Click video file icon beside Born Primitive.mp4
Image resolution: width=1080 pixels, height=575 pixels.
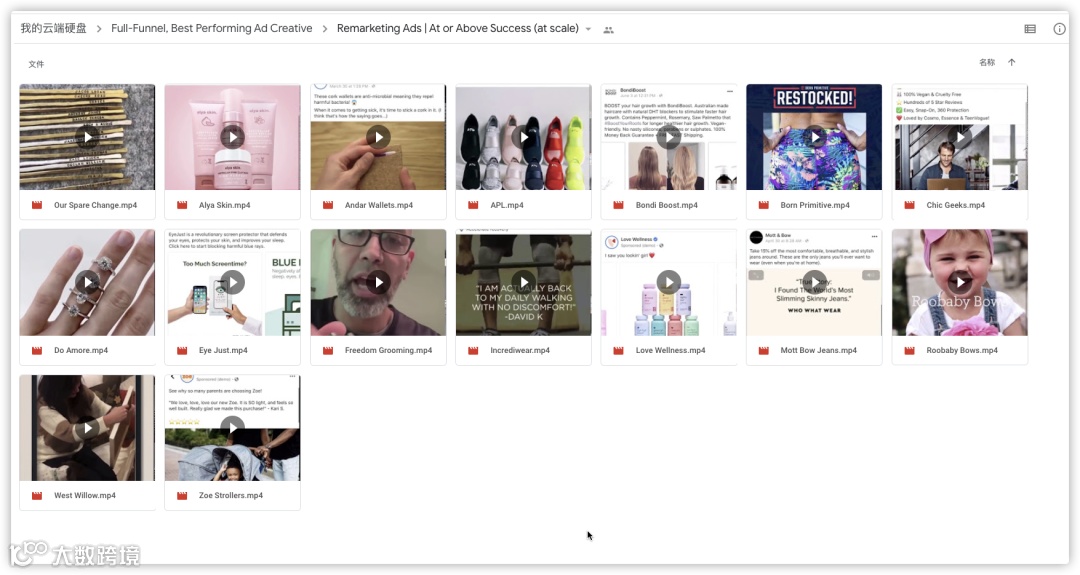(764, 205)
